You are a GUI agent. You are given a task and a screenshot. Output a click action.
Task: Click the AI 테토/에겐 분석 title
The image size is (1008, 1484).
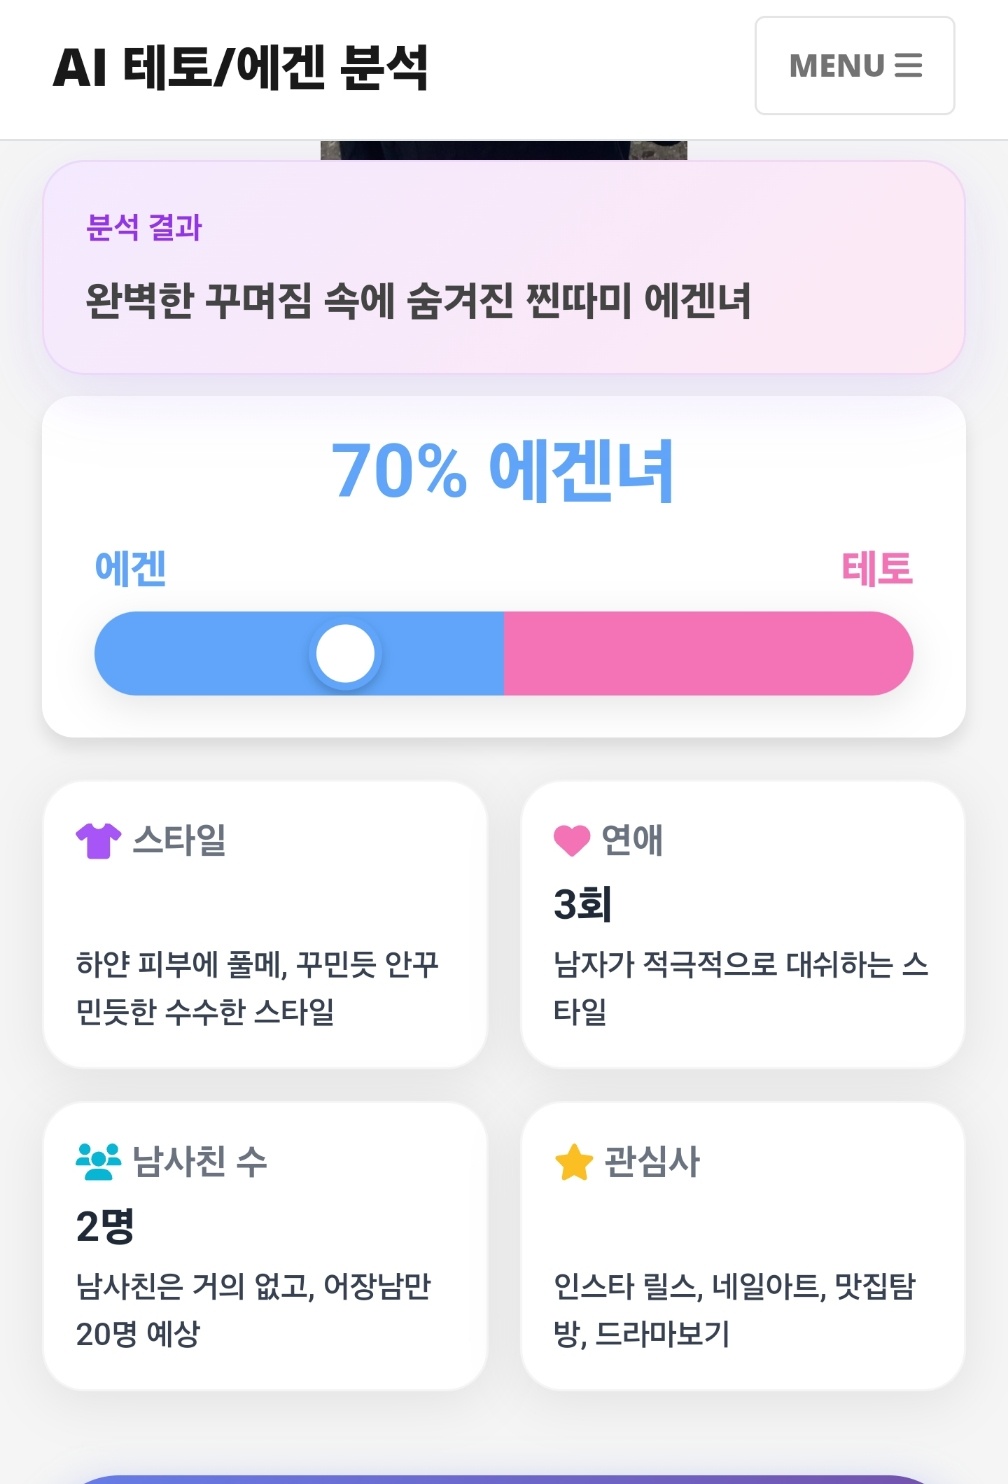tap(240, 68)
